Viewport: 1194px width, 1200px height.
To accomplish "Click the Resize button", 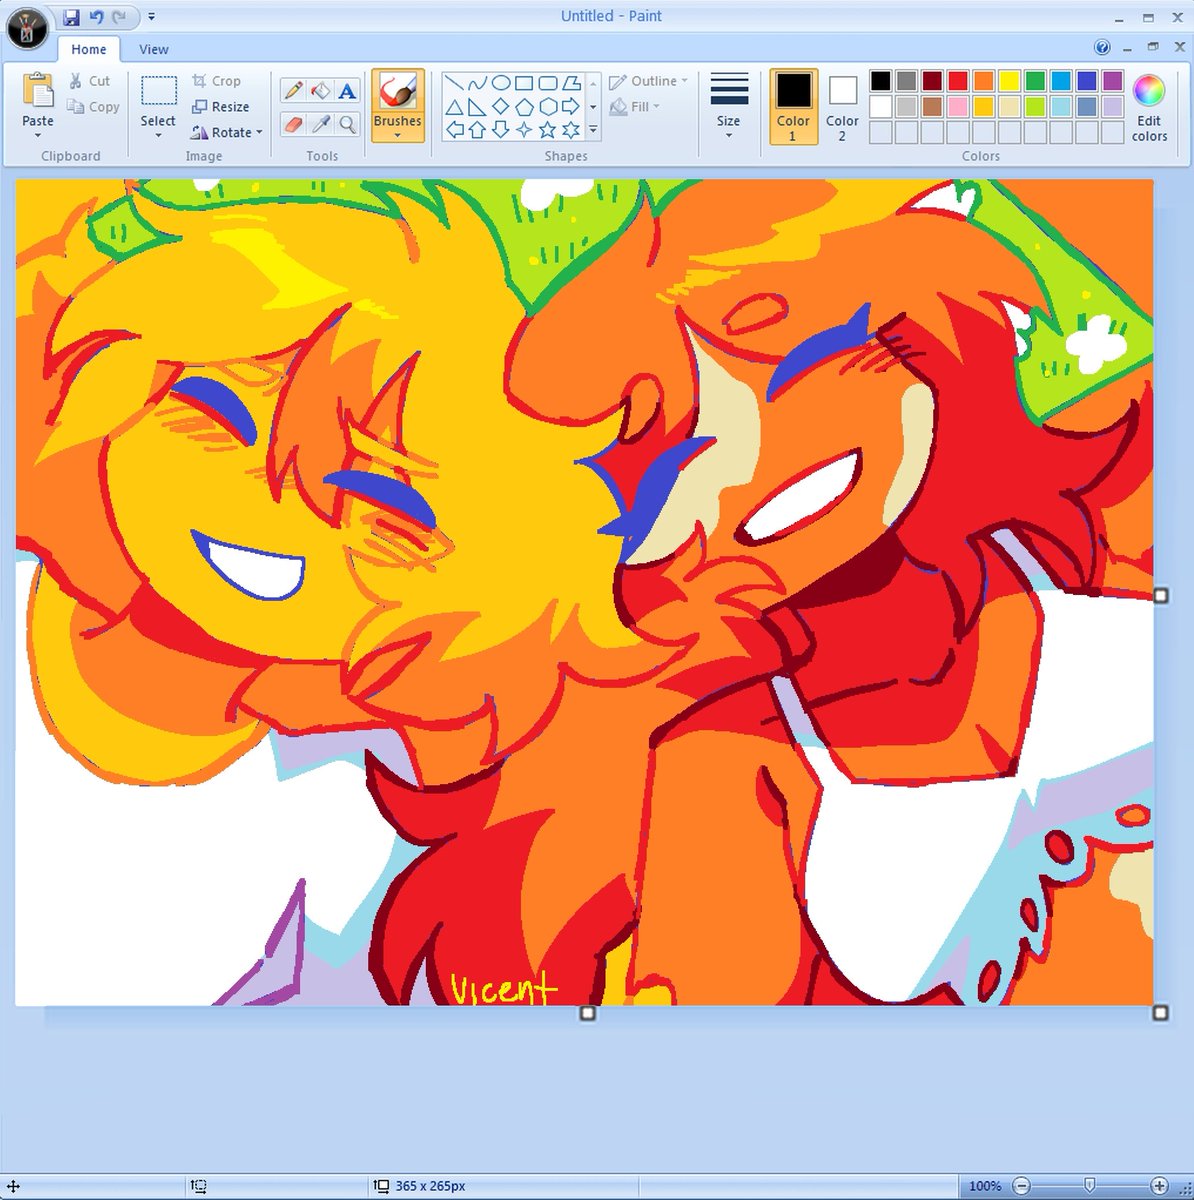I will pyautogui.click(x=221, y=107).
